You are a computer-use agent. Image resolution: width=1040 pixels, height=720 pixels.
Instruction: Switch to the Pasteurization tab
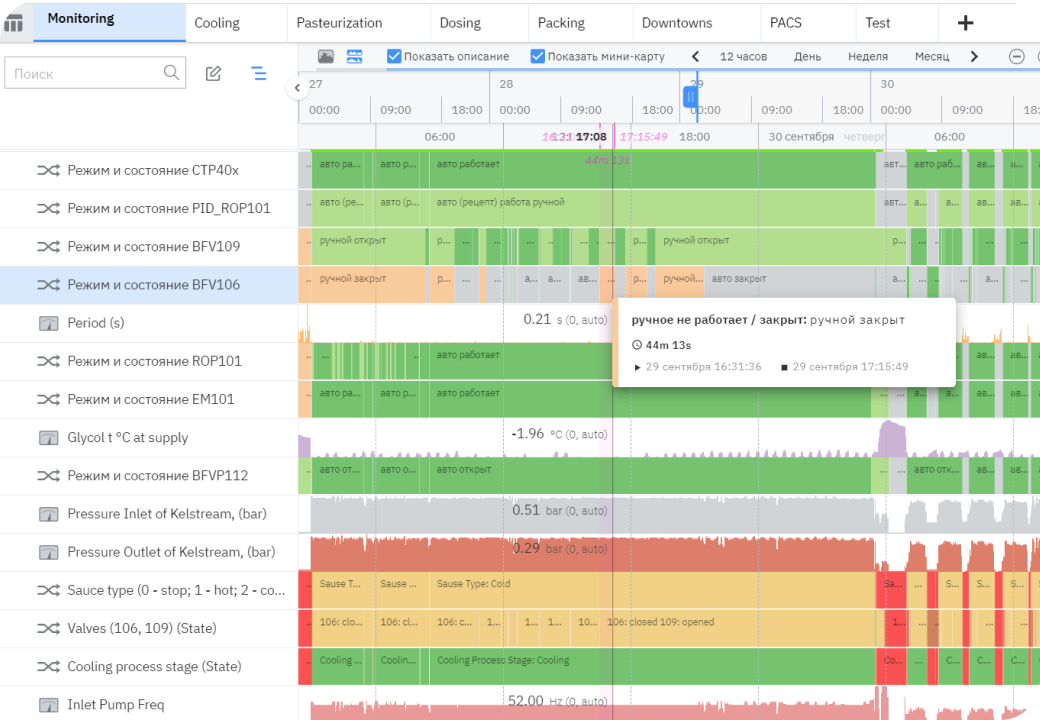[x=339, y=23]
